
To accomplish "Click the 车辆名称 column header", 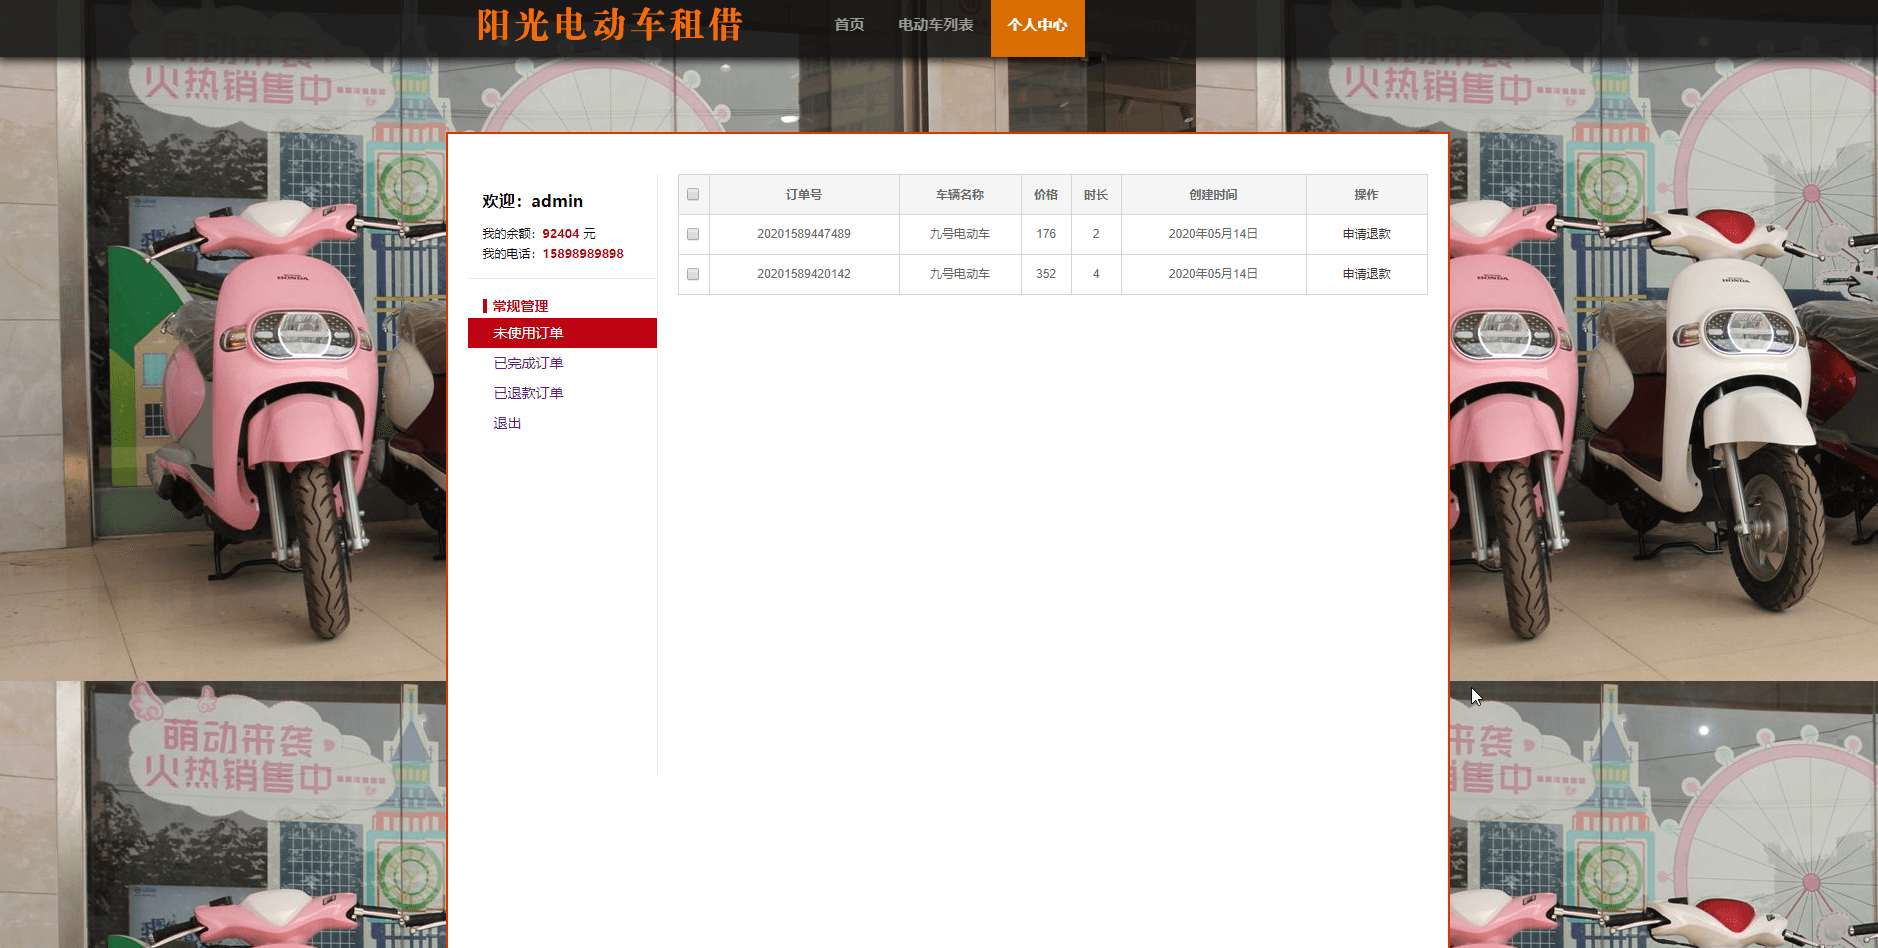I will click(x=959, y=195).
